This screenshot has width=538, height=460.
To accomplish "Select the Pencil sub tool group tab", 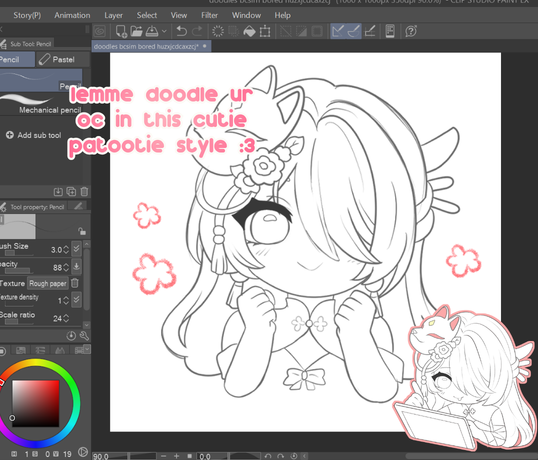I will click(x=16, y=60).
